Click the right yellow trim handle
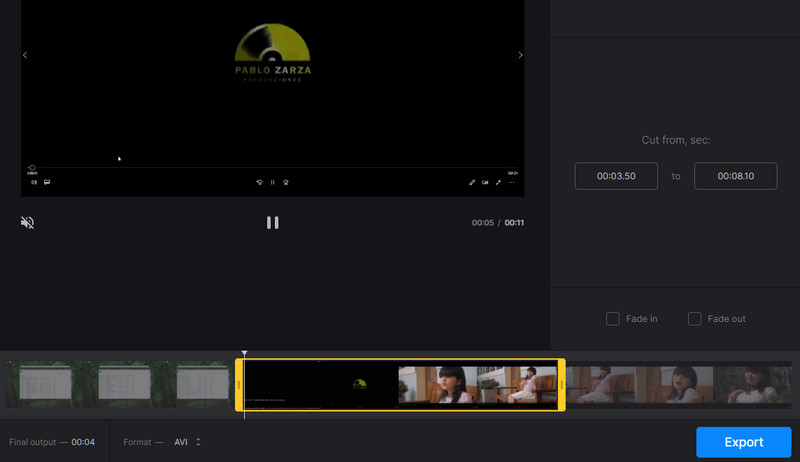Screen dimensions: 800x462 coord(561,385)
